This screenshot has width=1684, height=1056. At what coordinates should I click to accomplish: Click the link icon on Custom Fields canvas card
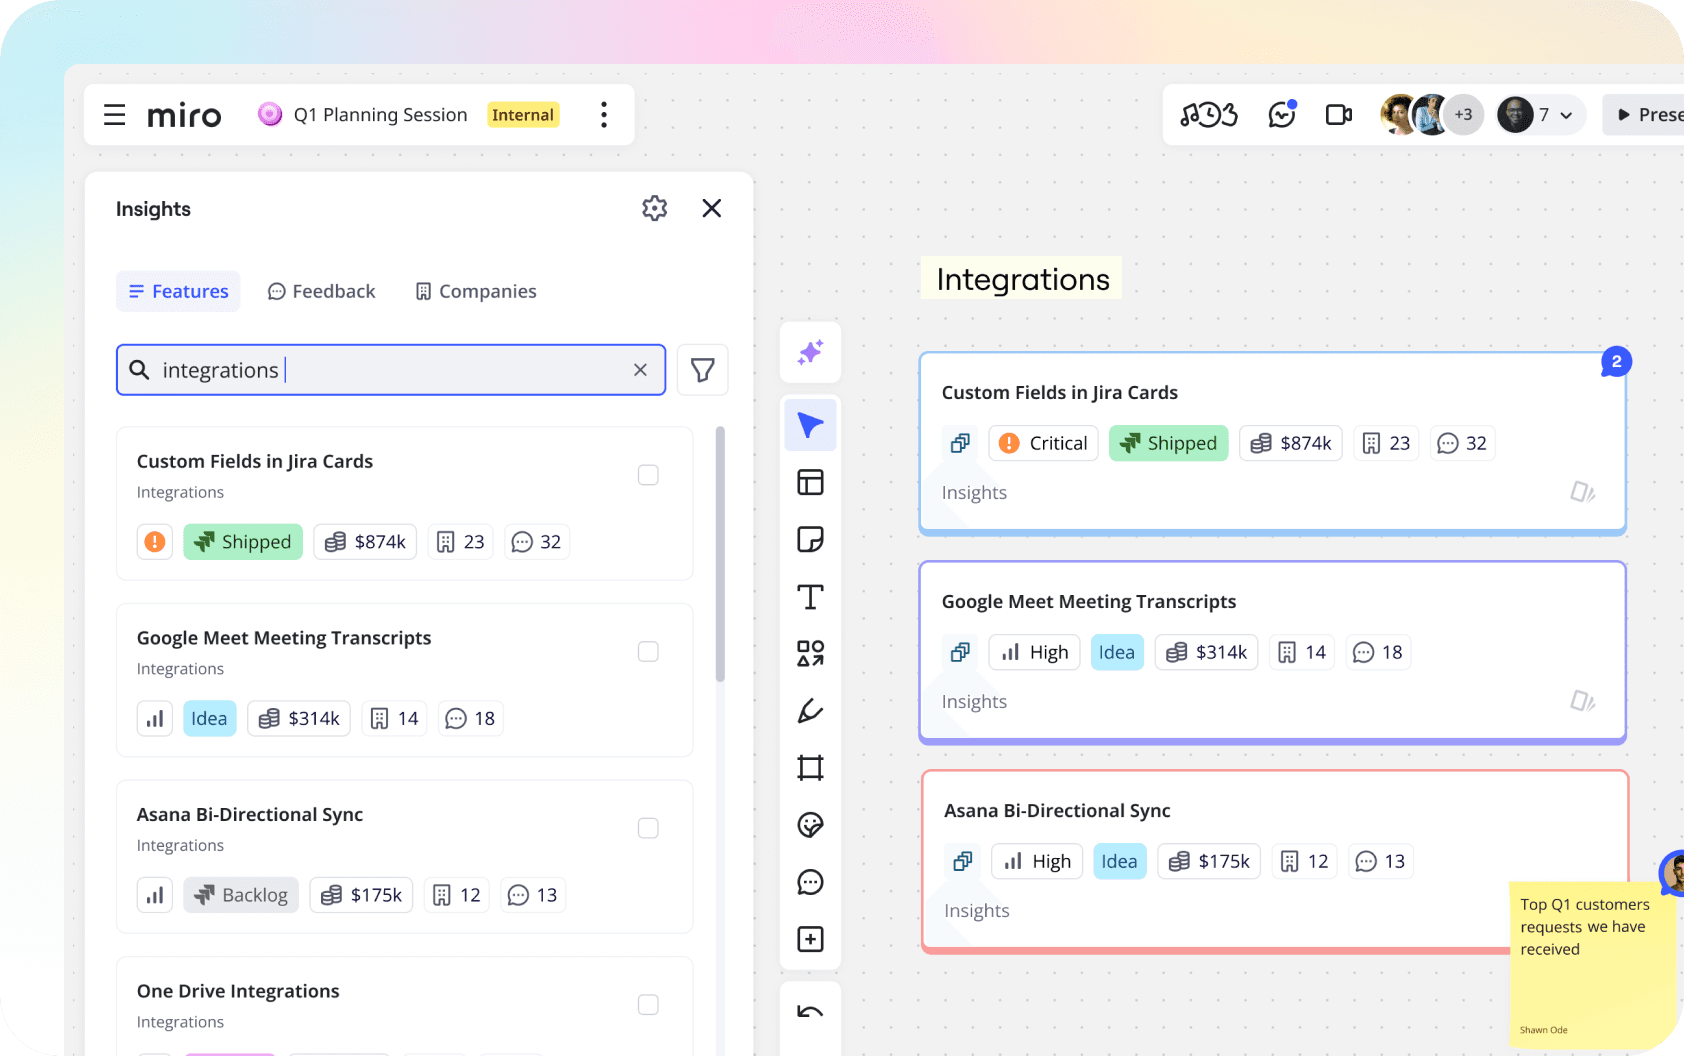[x=960, y=443]
